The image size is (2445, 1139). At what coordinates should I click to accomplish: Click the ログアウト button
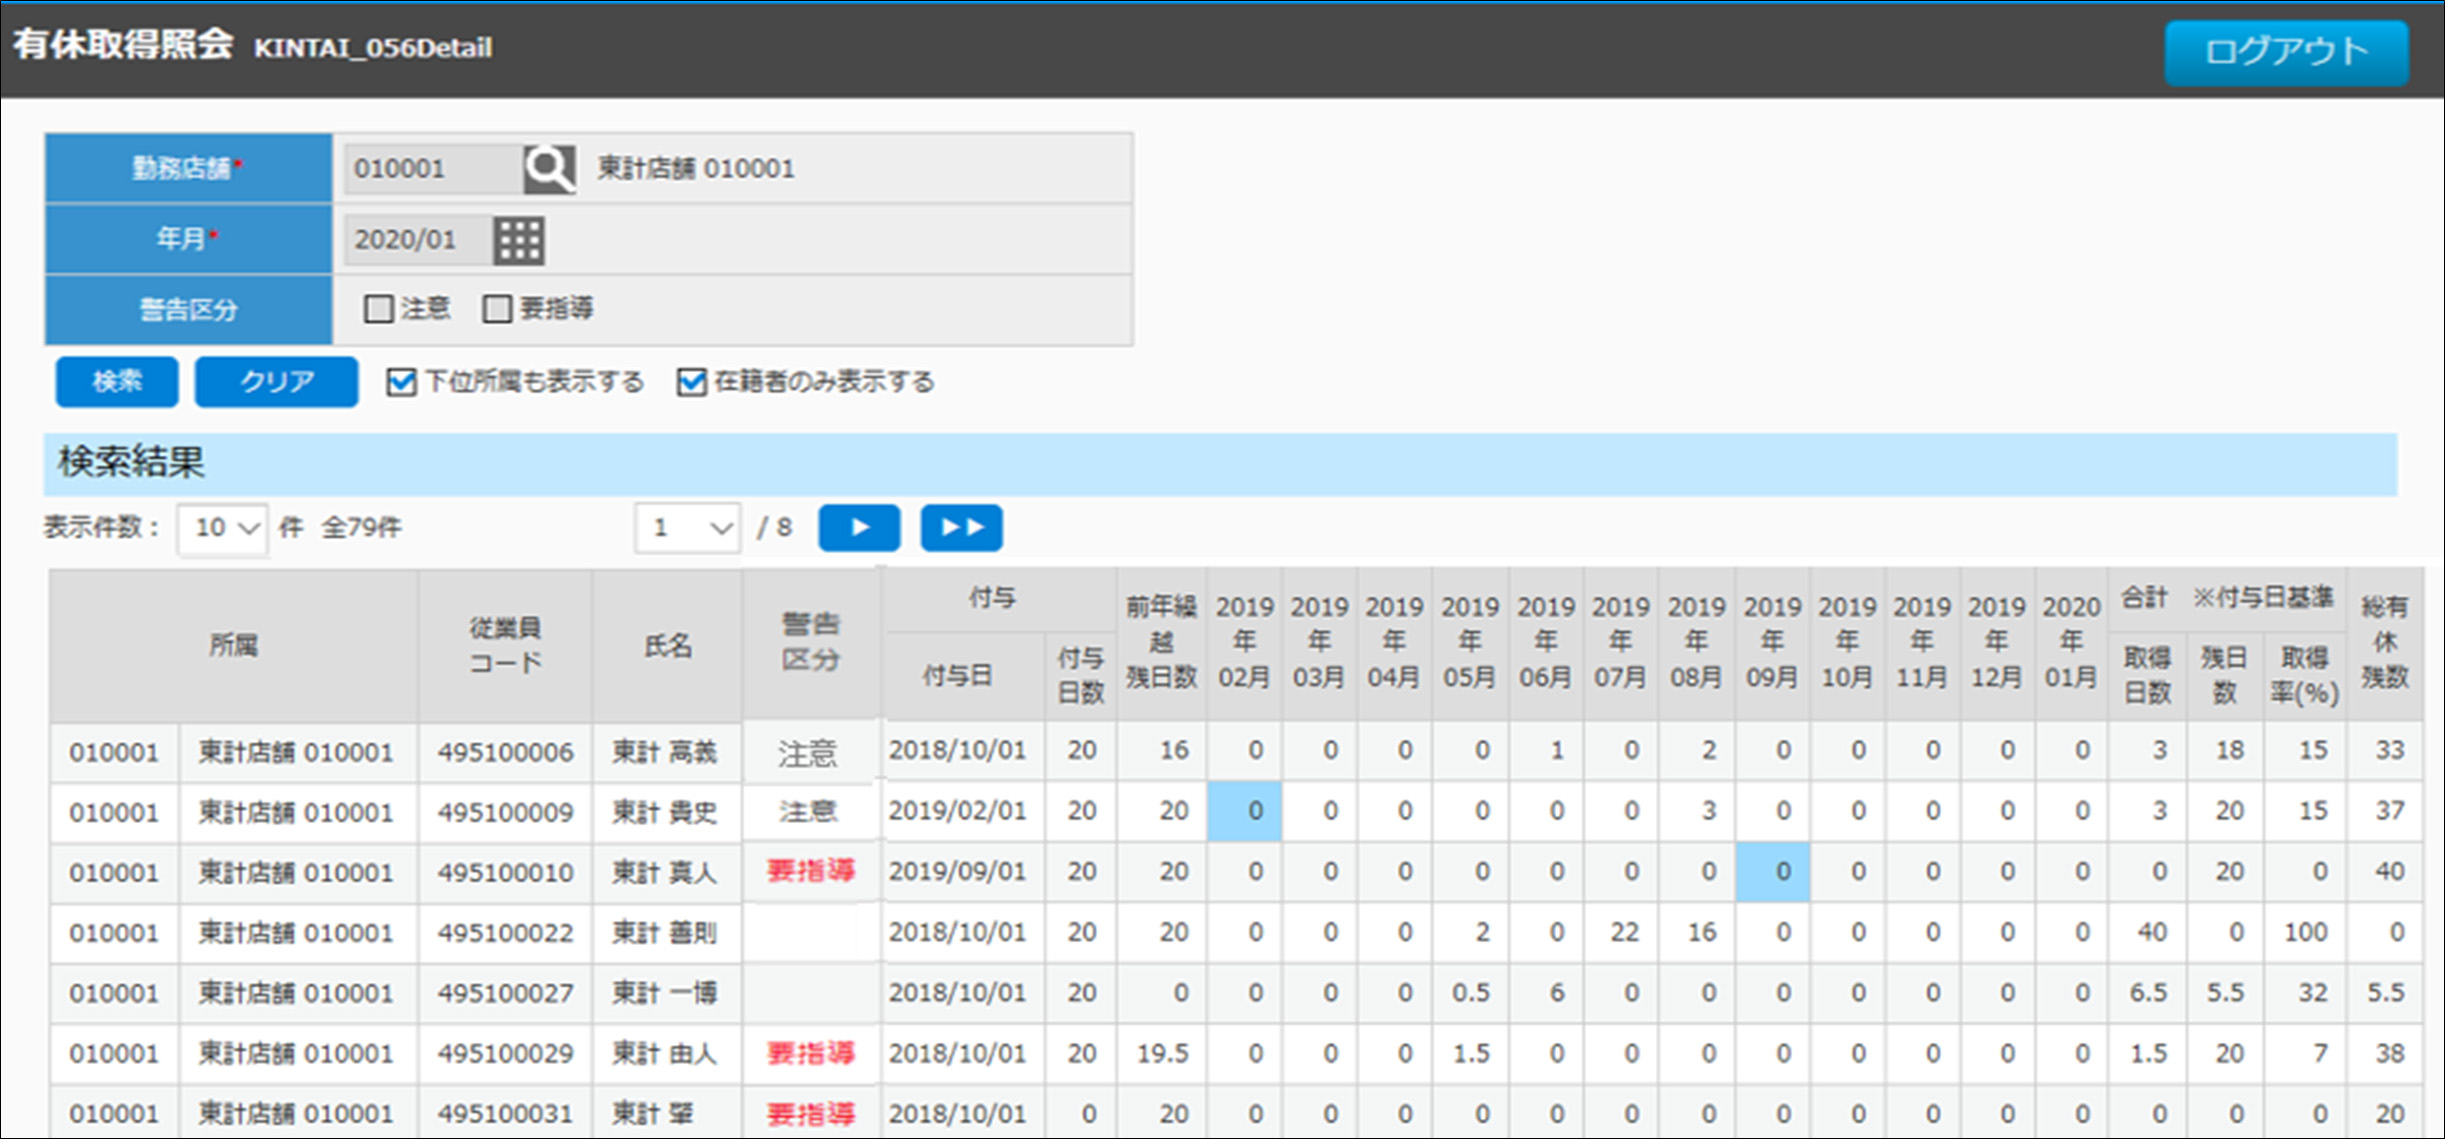(x=2287, y=52)
